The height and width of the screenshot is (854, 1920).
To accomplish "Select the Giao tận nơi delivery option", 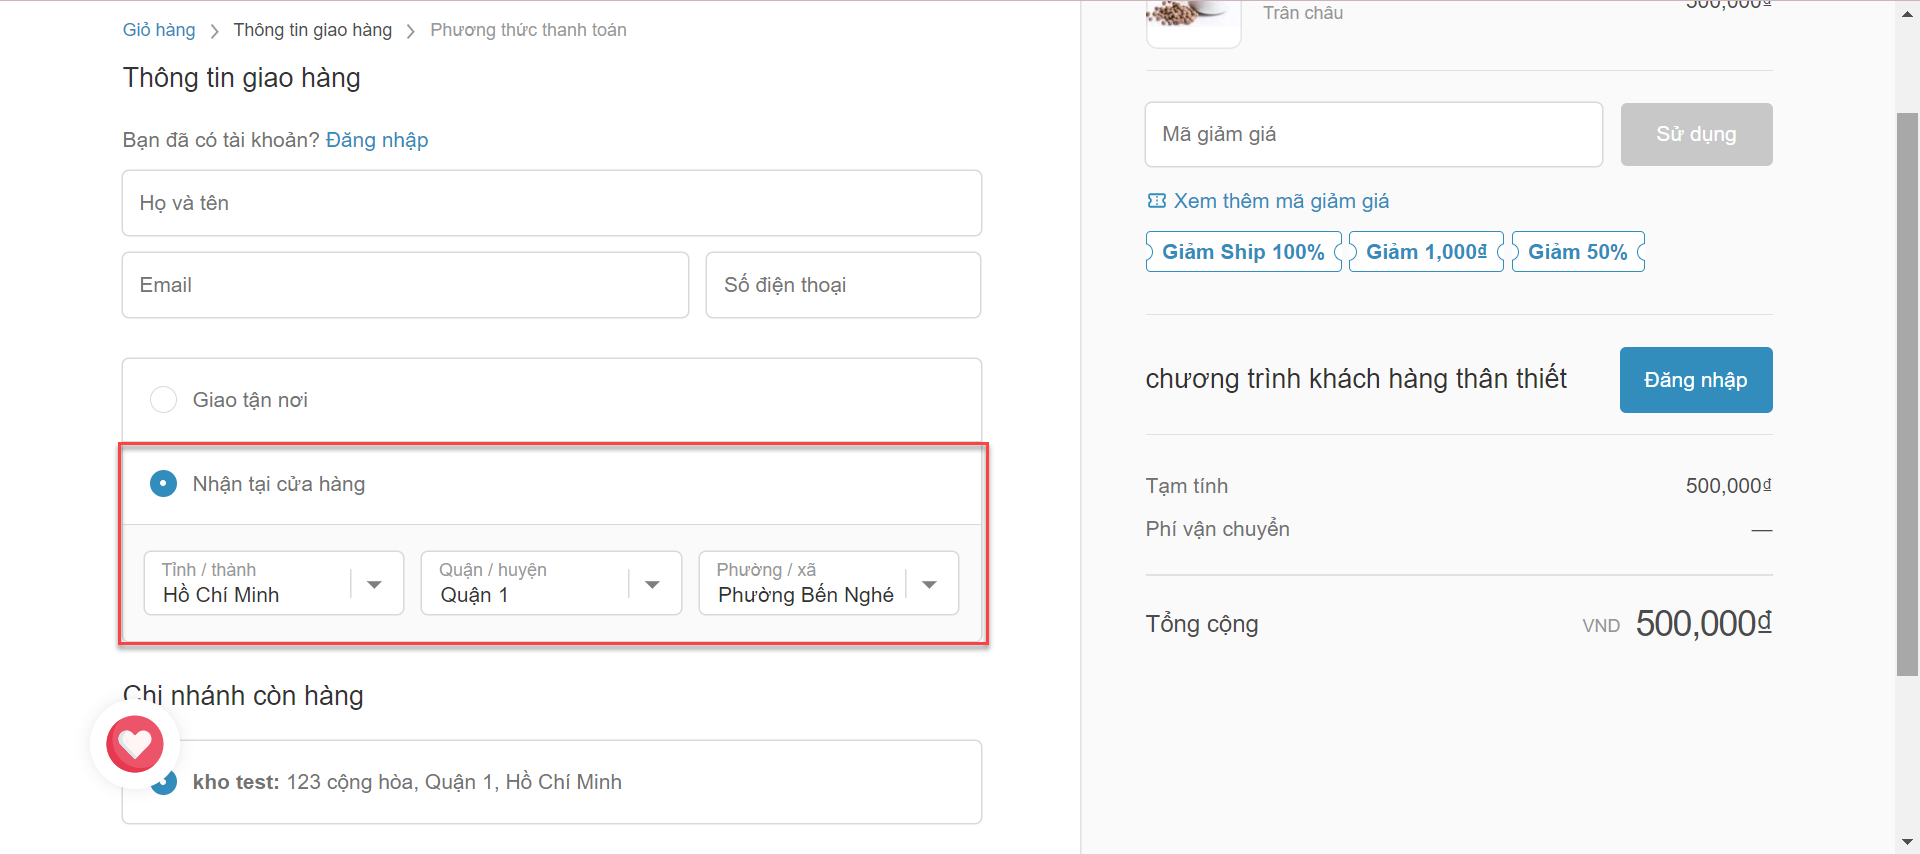I will (163, 400).
